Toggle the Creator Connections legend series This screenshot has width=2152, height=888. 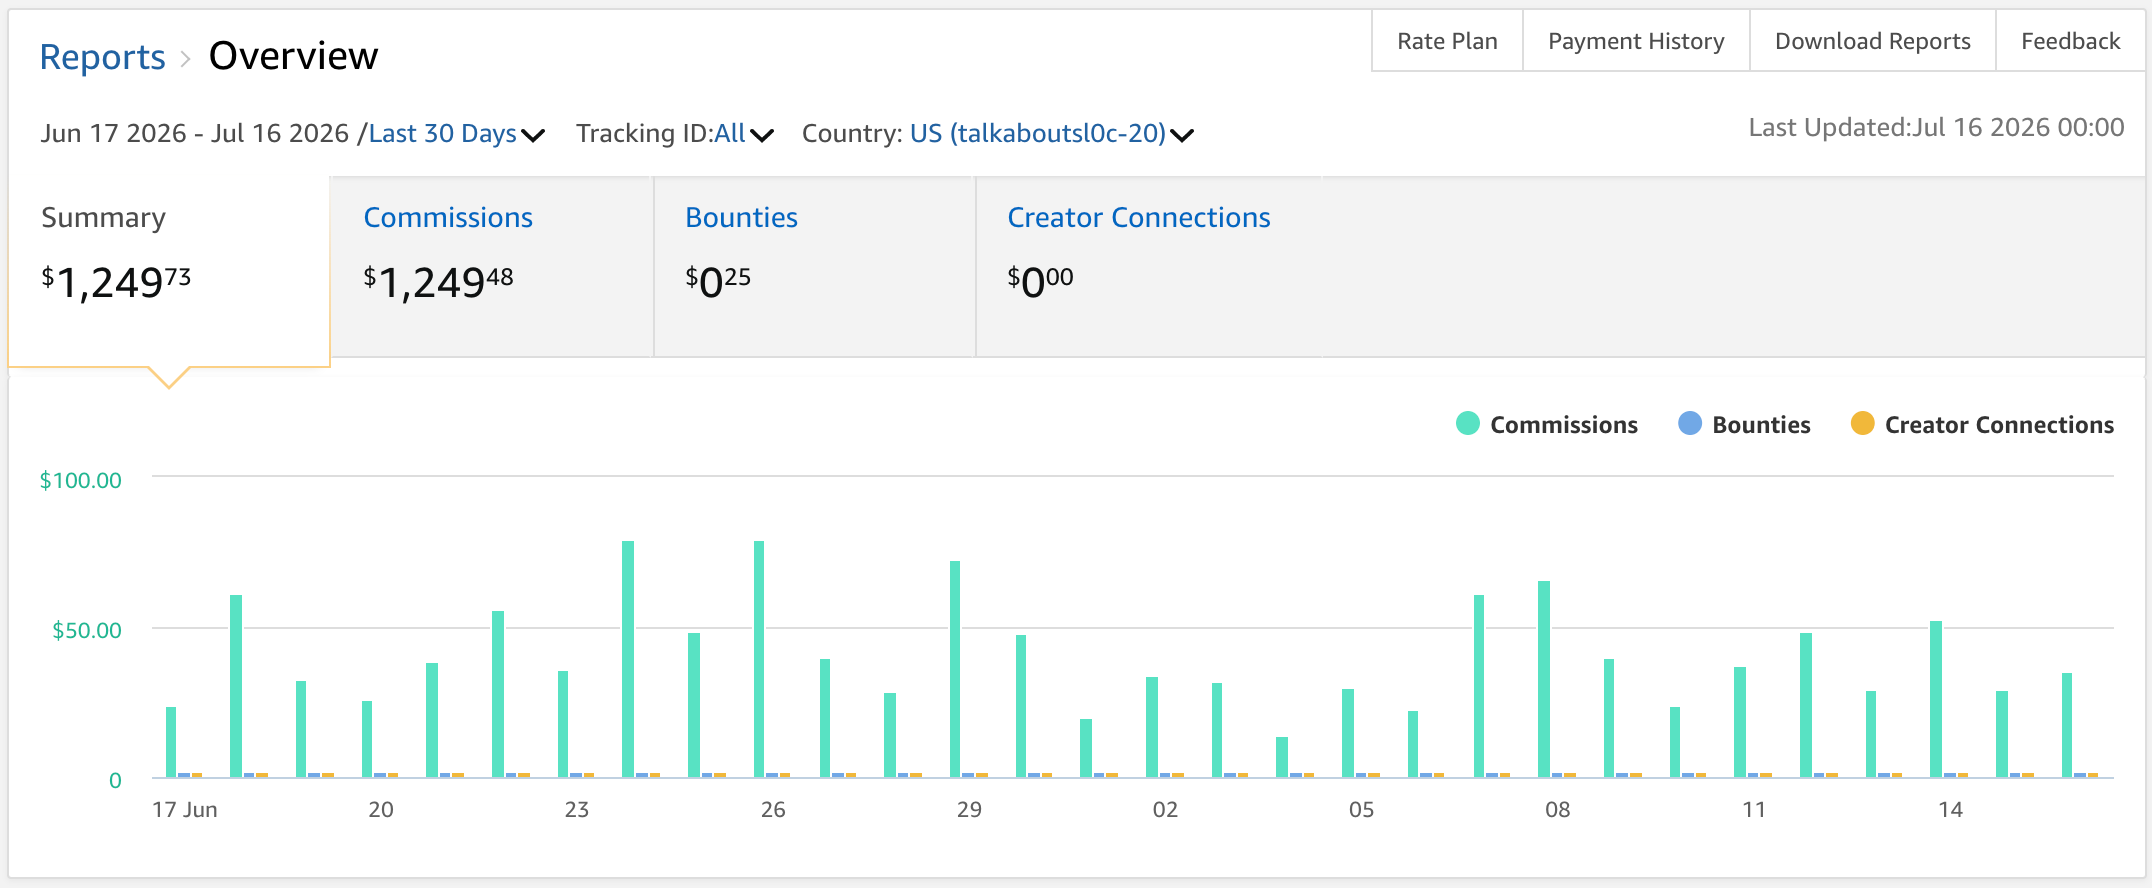pyautogui.click(x=1982, y=424)
